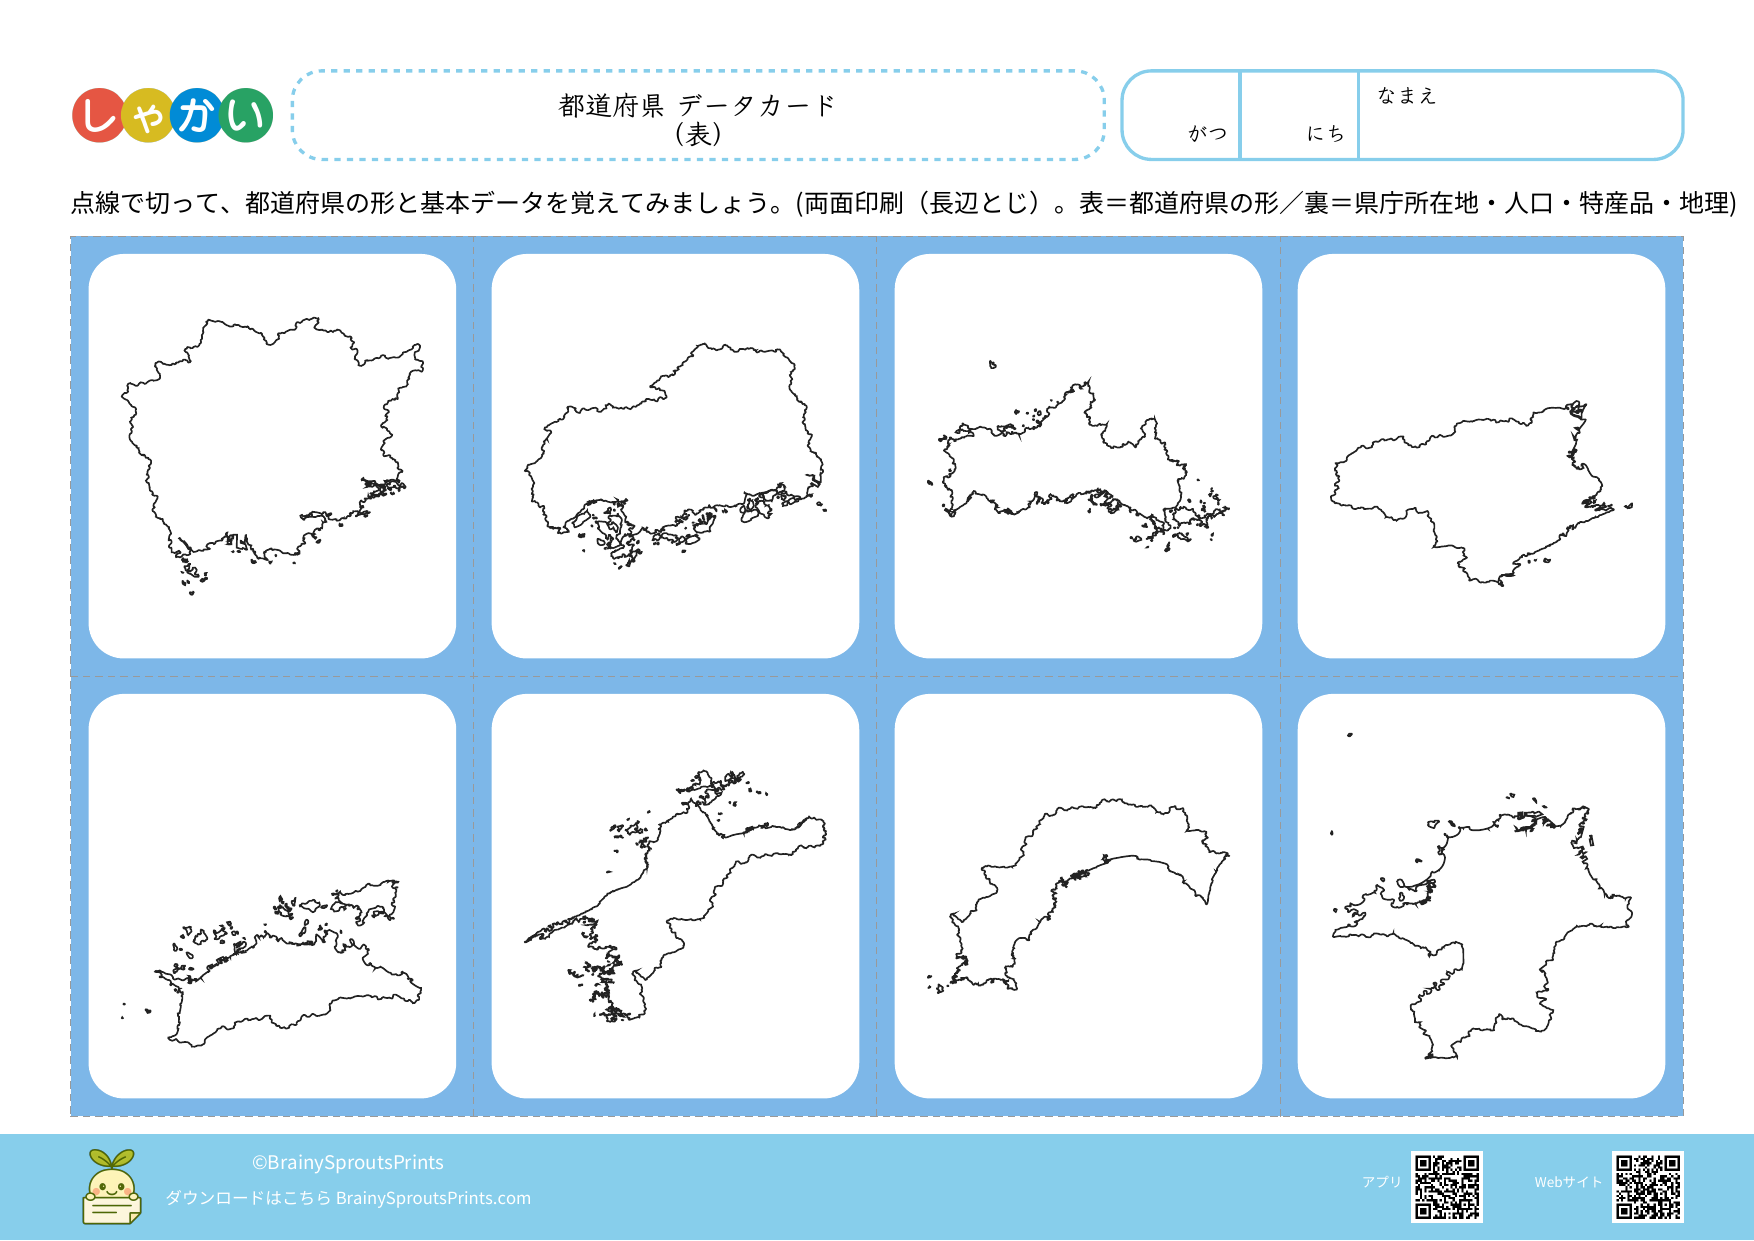
Task: Click the がつ month field
Action: pyautogui.click(x=1182, y=114)
